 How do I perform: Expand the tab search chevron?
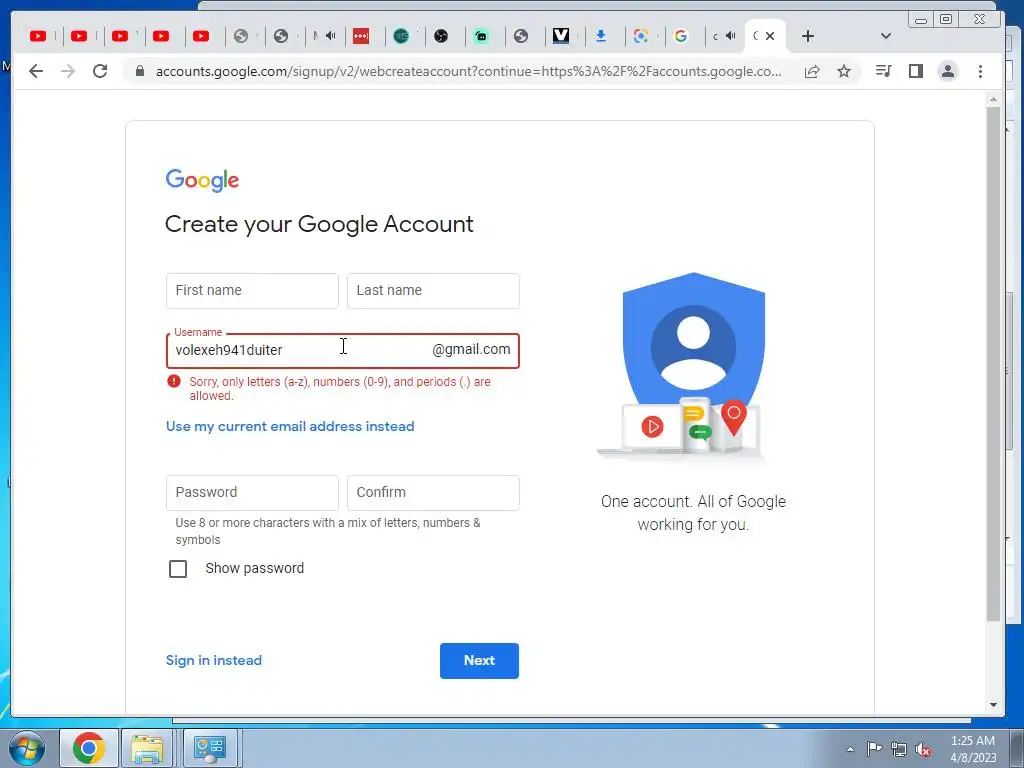coord(886,36)
